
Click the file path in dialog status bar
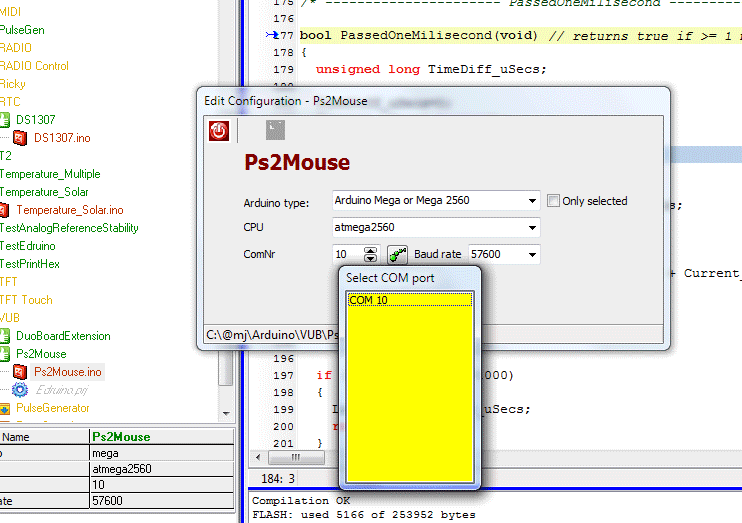[x=272, y=335]
